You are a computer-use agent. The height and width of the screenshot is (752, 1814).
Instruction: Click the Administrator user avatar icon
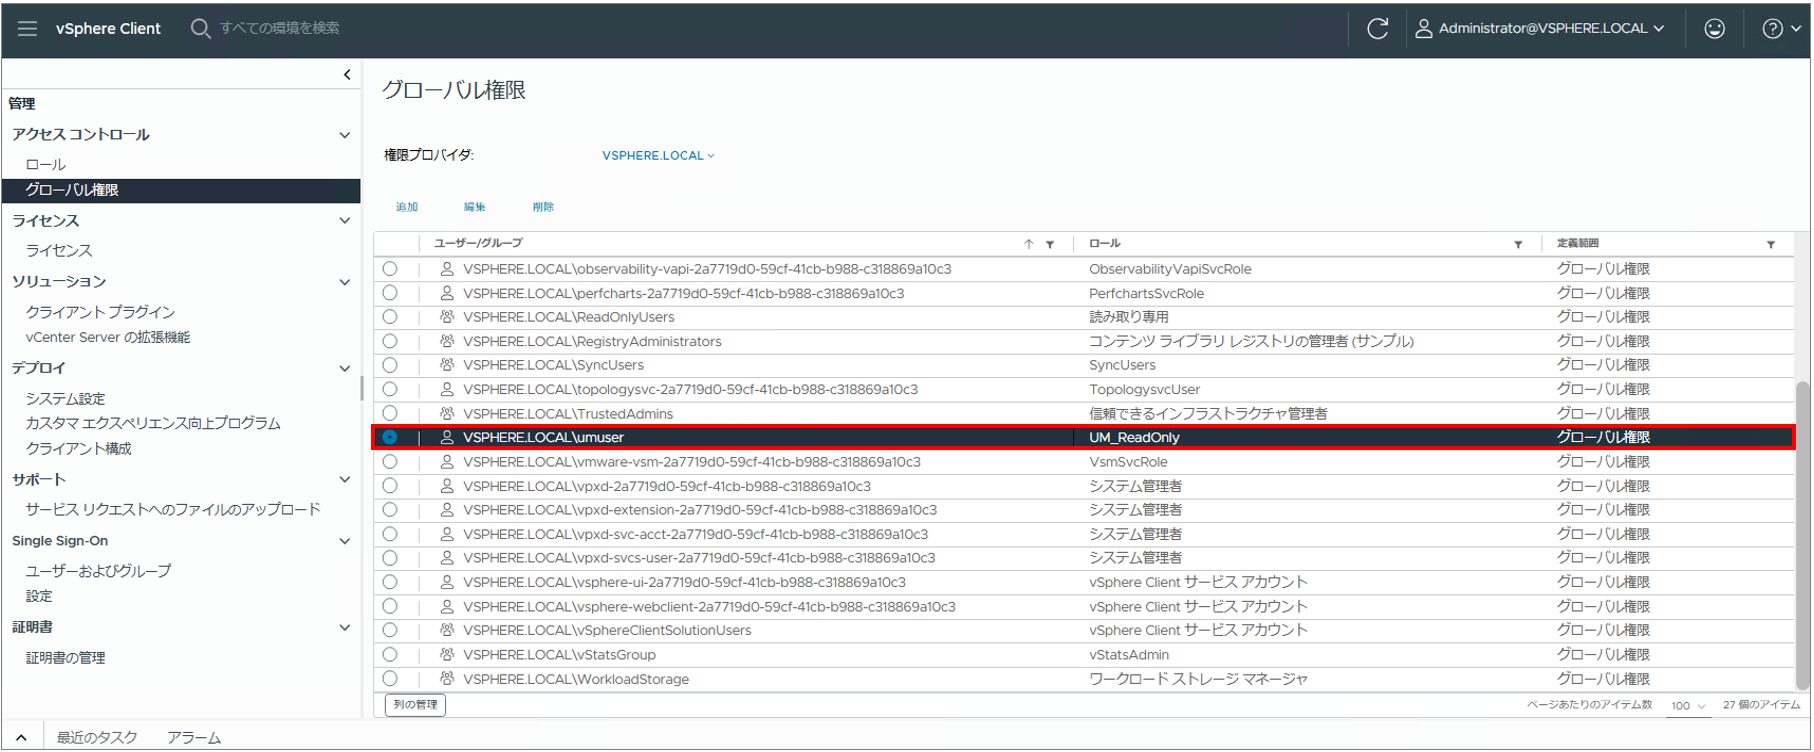click(x=1423, y=29)
